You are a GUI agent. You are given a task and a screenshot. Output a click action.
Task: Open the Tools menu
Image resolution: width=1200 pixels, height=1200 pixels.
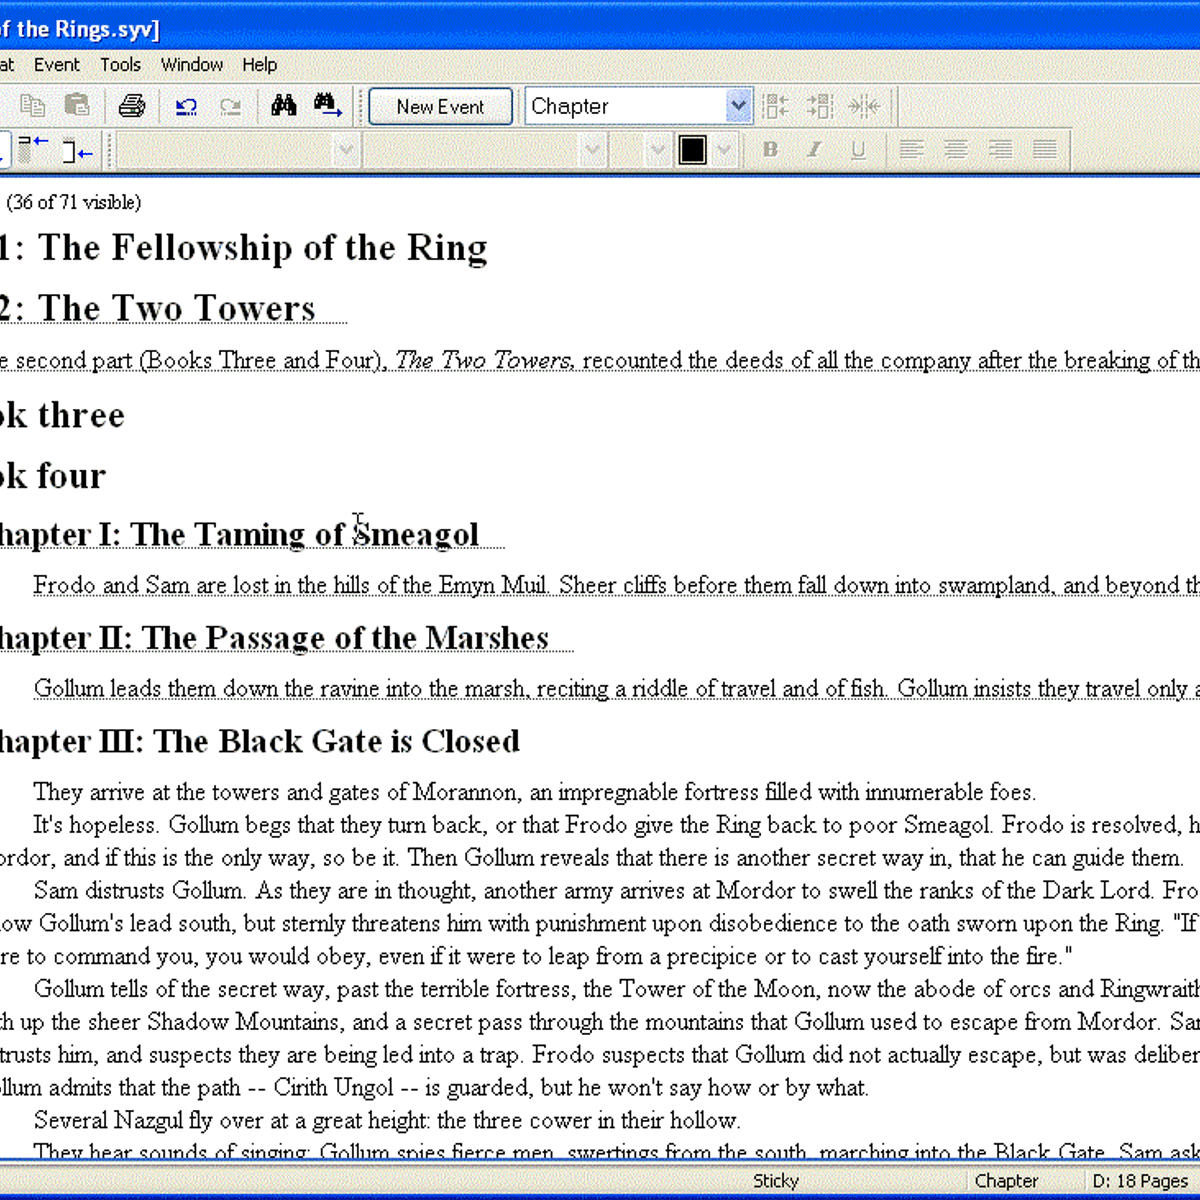click(120, 65)
